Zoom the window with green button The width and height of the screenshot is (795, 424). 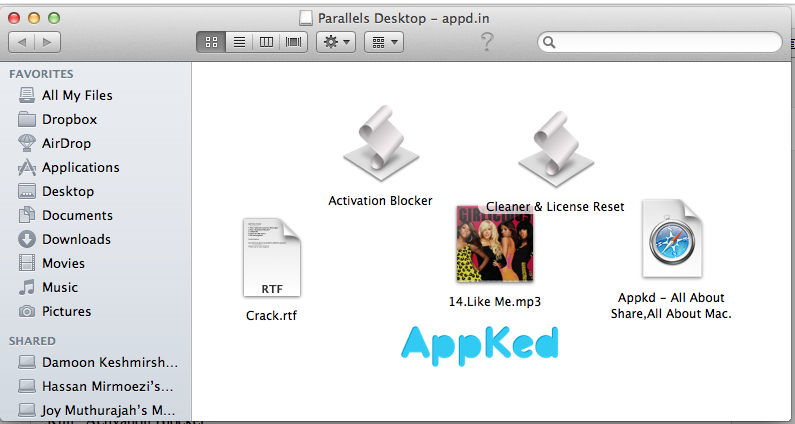[x=54, y=18]
